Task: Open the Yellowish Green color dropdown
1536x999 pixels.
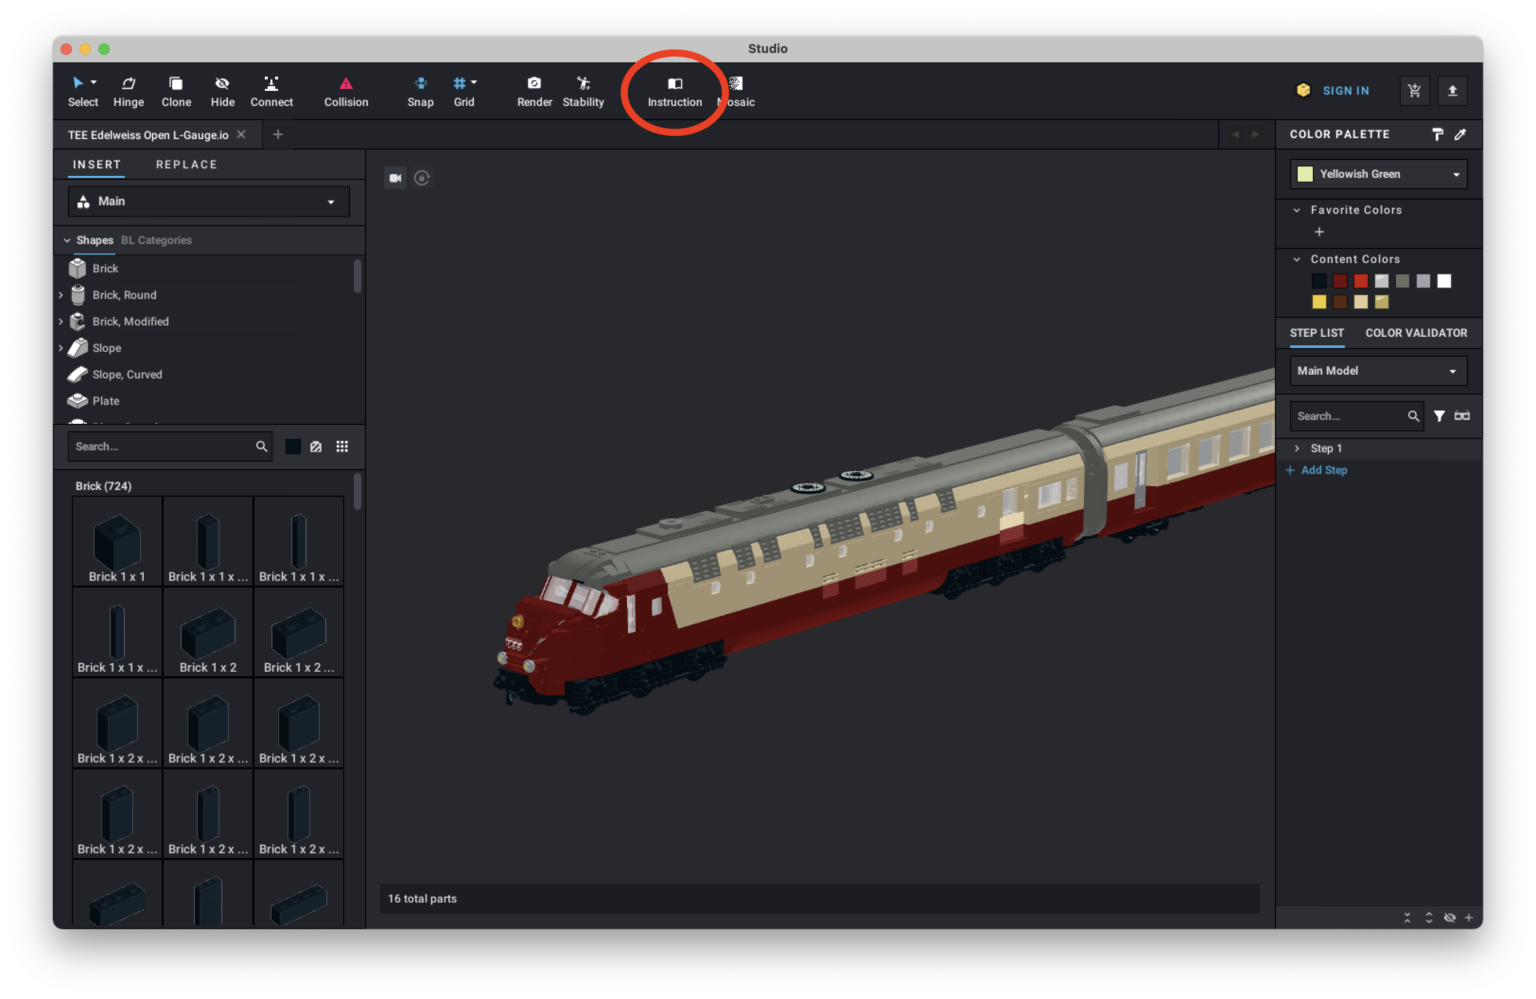Action: pyautogui.click(x=1378, y=174)
